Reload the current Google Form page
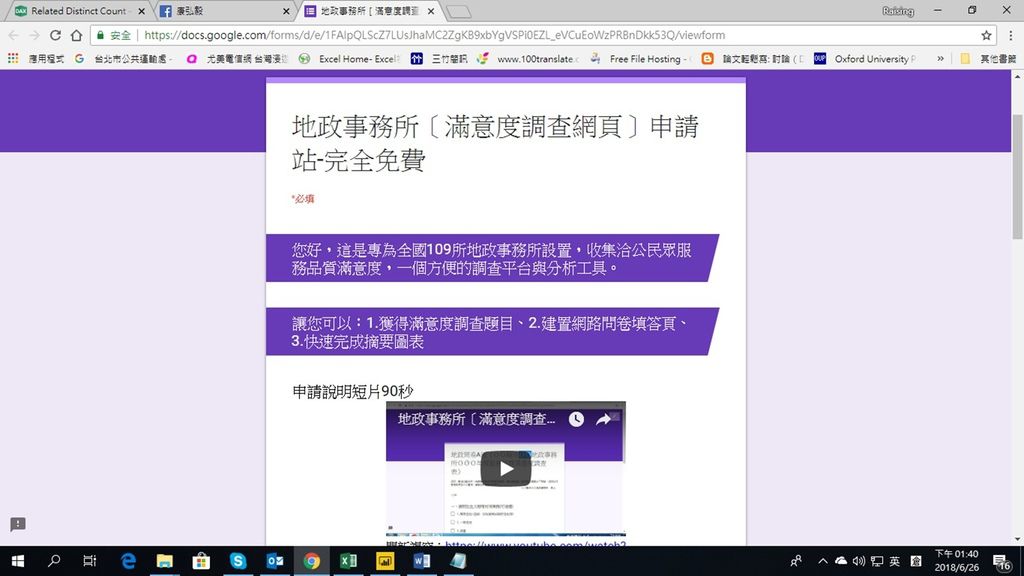Viewport: 1024px width, 576px height. (56, 35)
